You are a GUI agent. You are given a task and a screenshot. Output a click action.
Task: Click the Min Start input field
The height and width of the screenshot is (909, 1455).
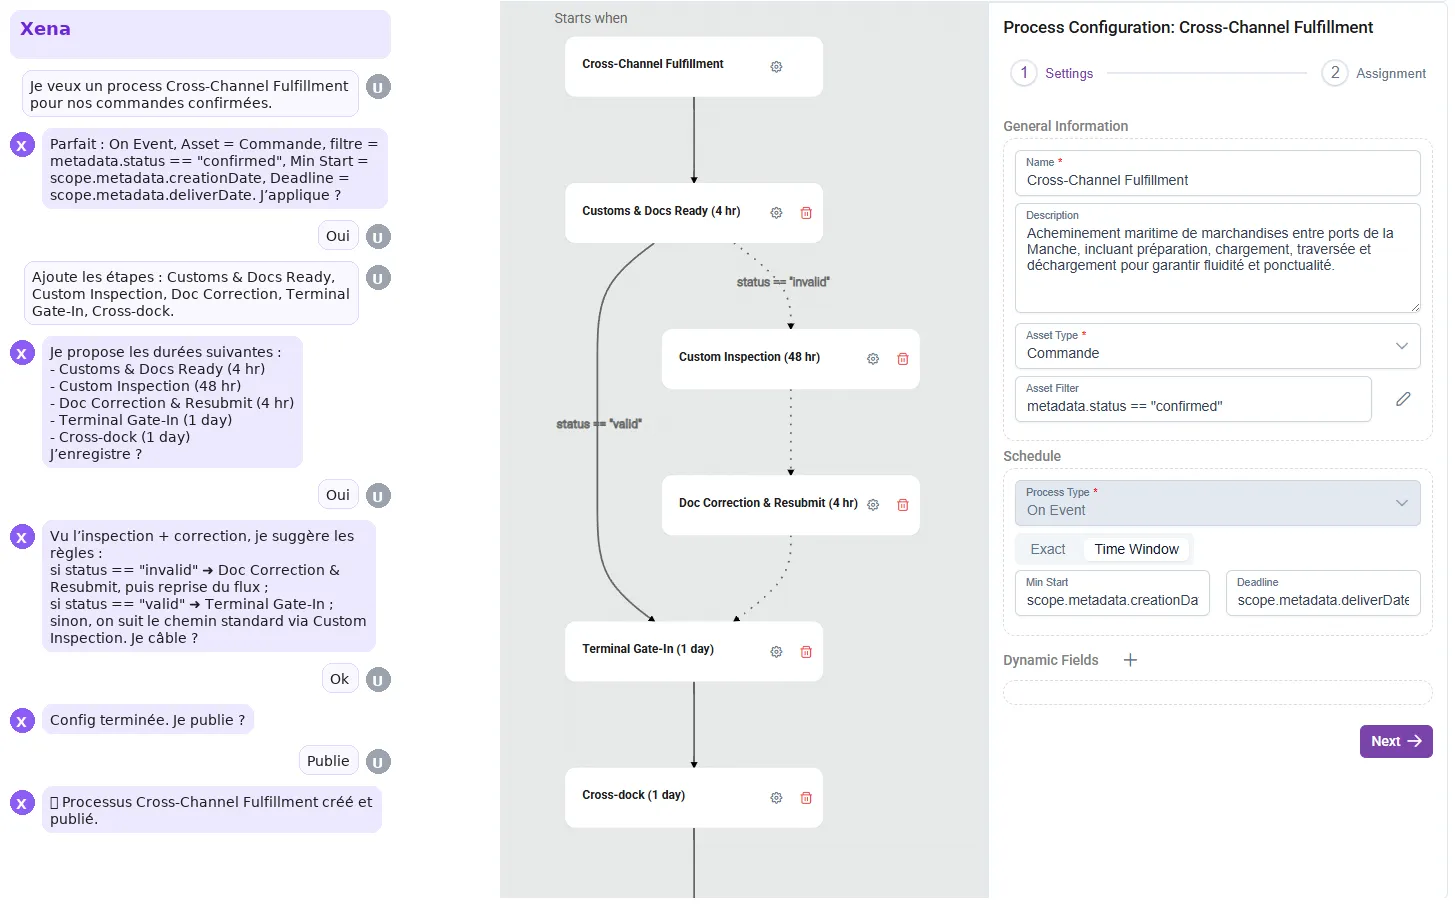click(1111, 600)
